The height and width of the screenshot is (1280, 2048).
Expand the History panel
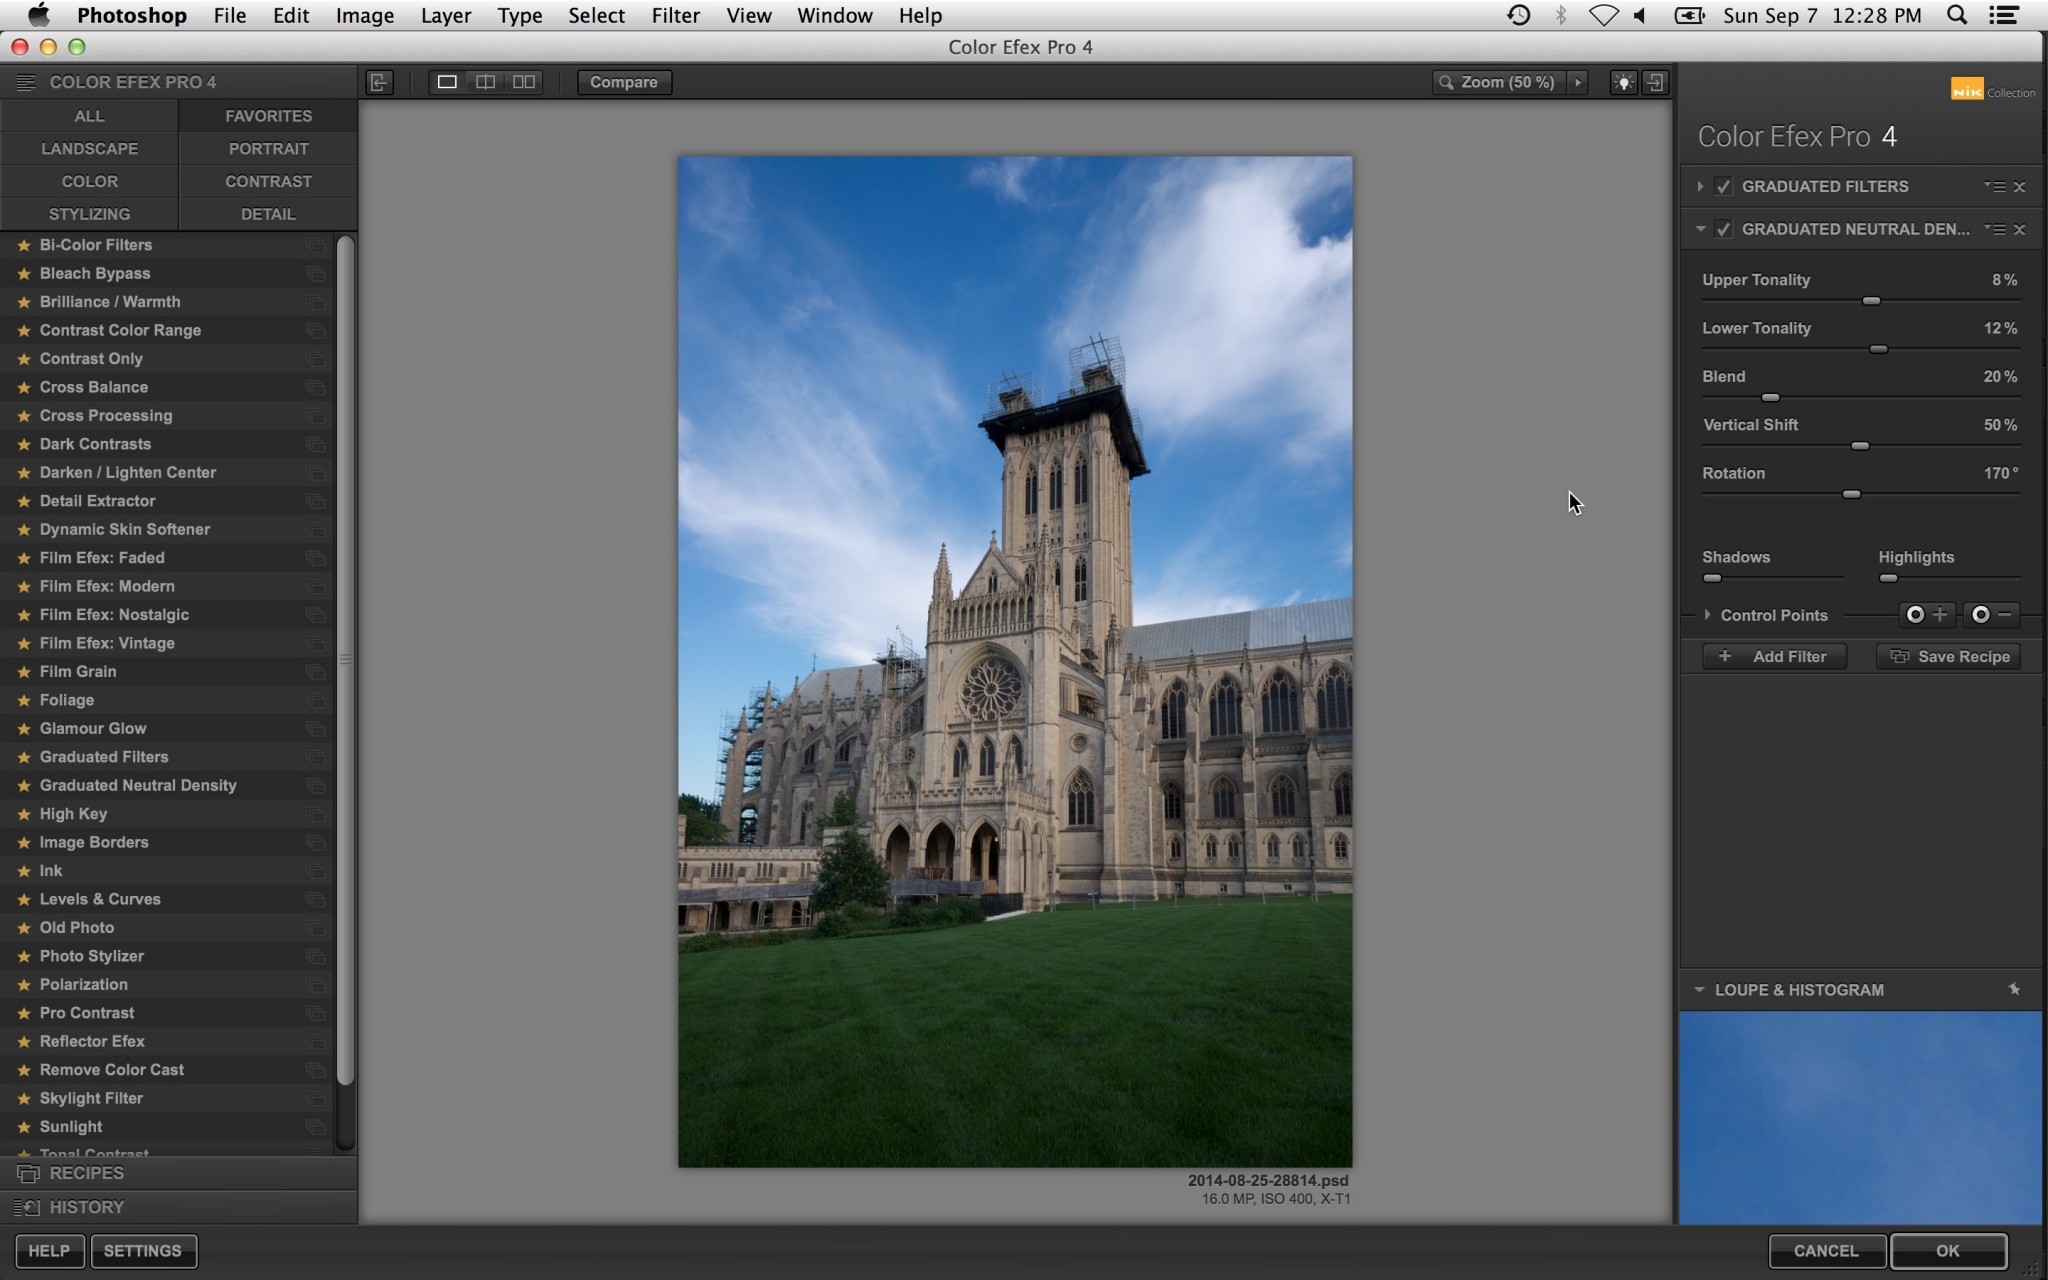179,1208
